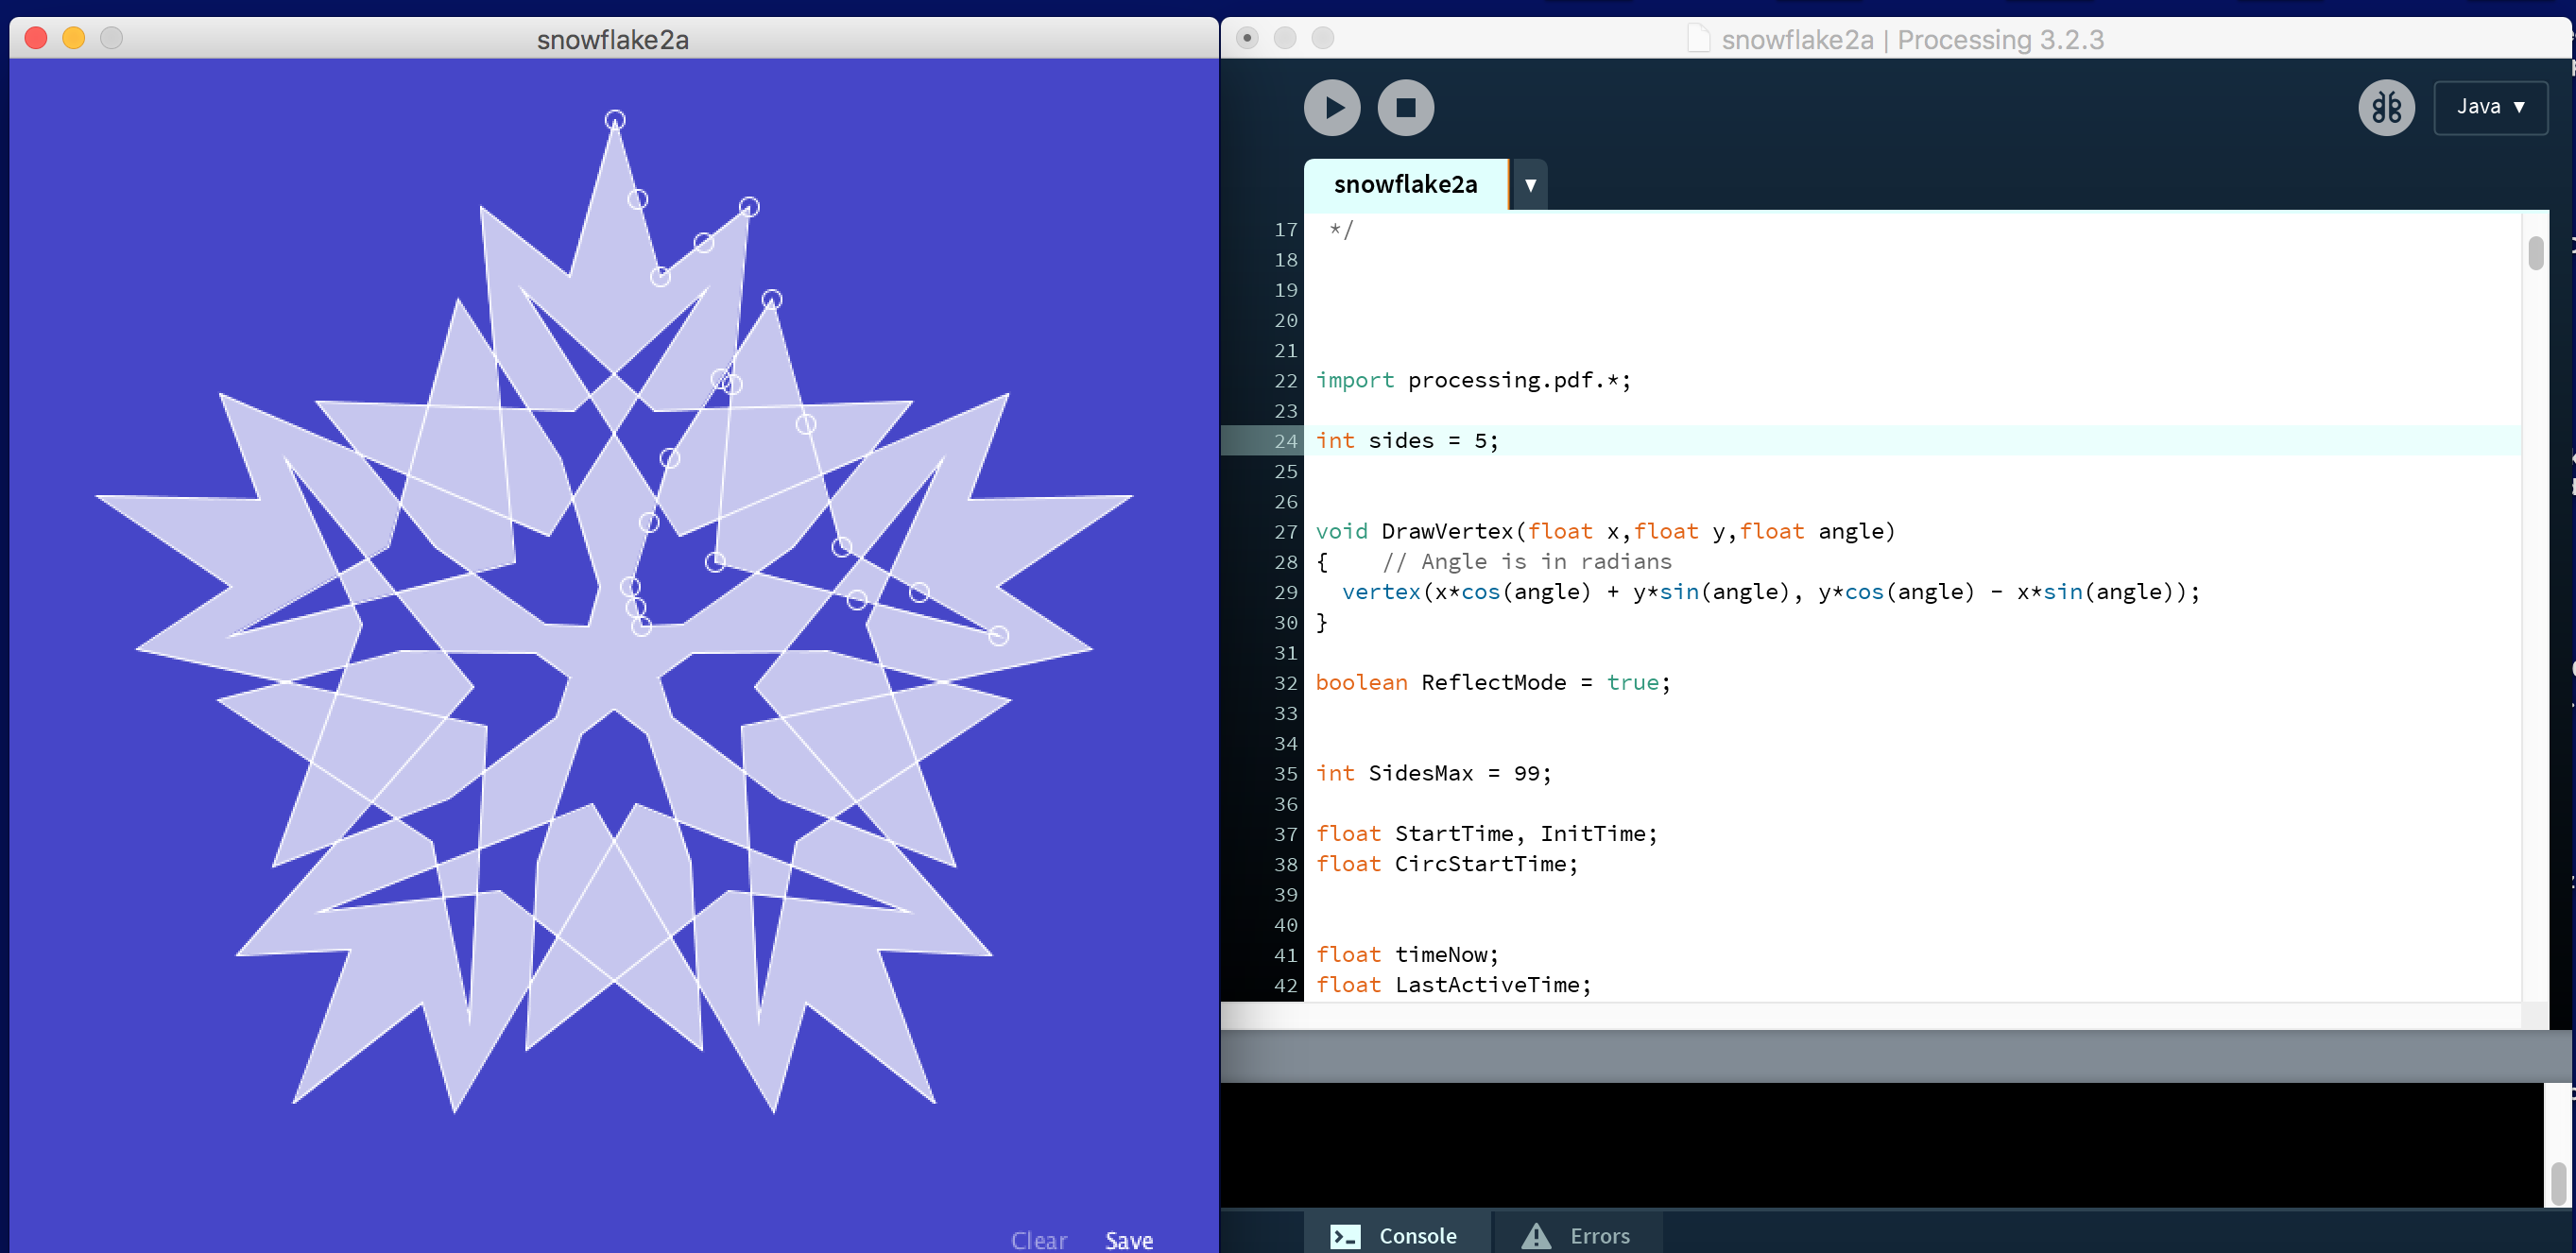Viewport: 2576px width, 1253px height.
Task: Click the console vertical scrollbar thumb
Action: pyautogui.click(x=2557, y=1183)
